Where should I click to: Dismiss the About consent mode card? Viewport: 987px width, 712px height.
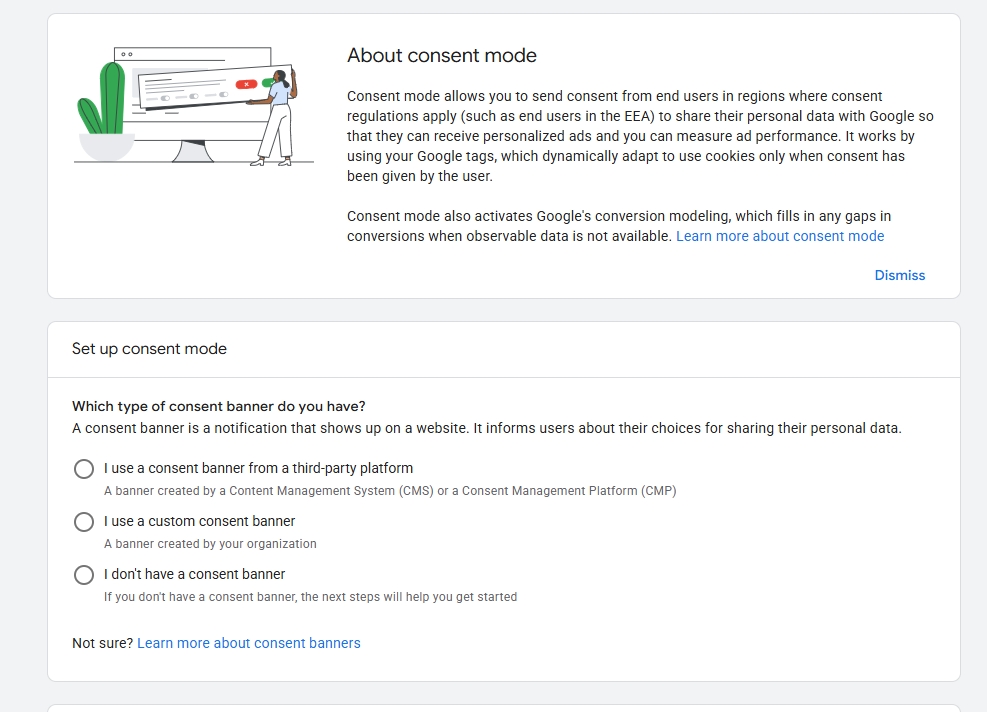coord(900,275)
